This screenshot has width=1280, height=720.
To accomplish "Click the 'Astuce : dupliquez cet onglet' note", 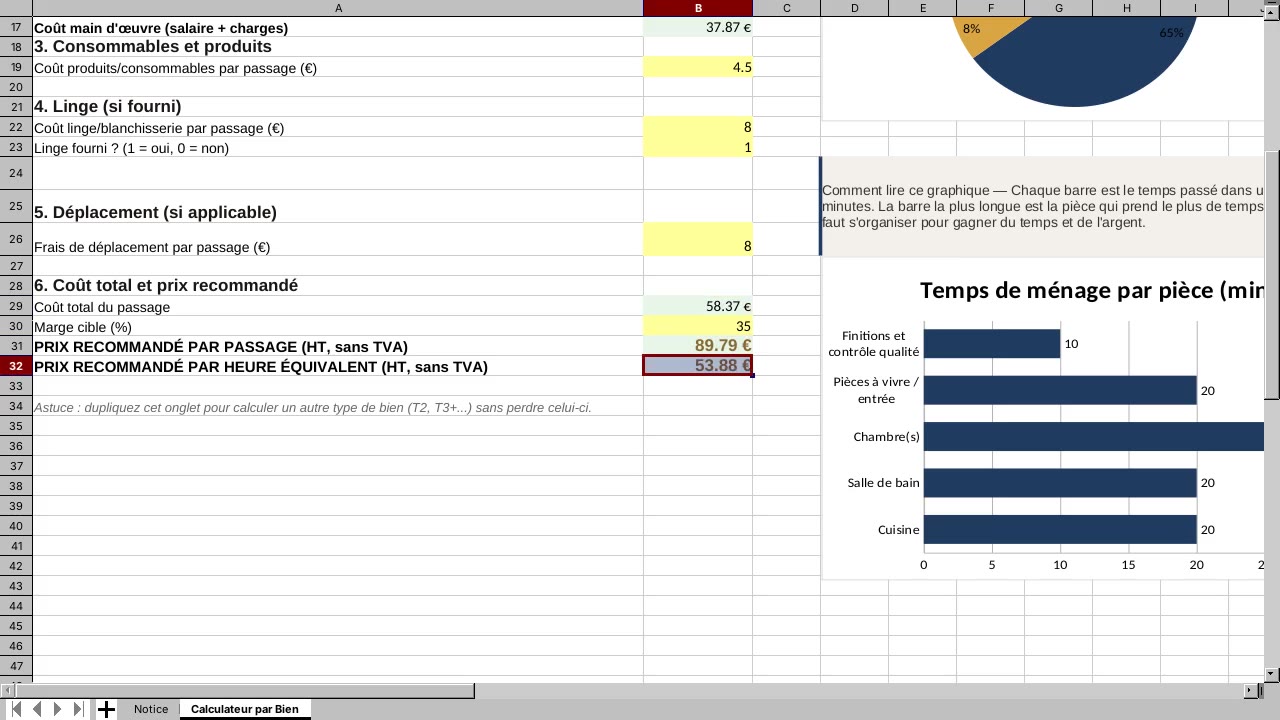I will tap(312, 407).
